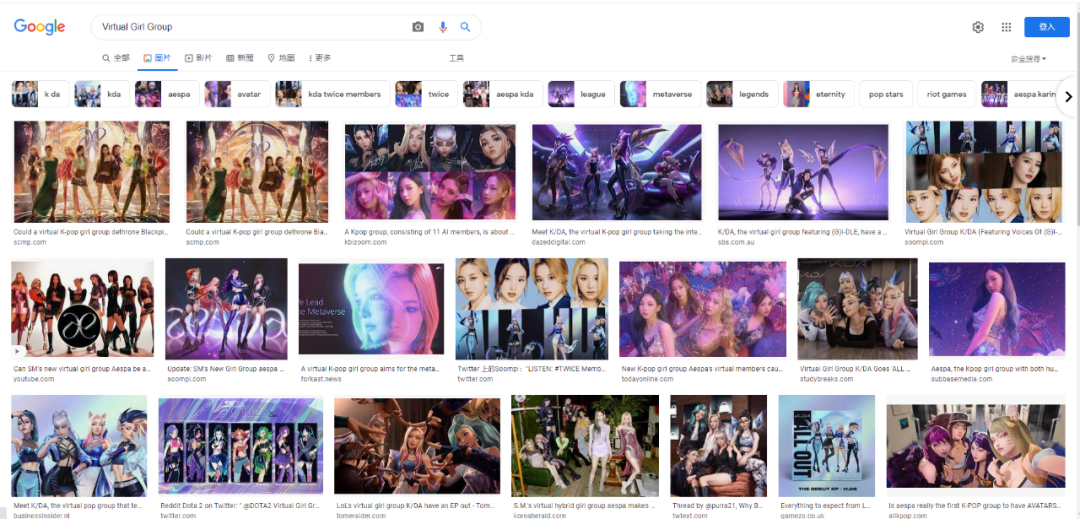Click the magnifier search button
Viewport: 1080px width, 519px height.
point(466,27)
